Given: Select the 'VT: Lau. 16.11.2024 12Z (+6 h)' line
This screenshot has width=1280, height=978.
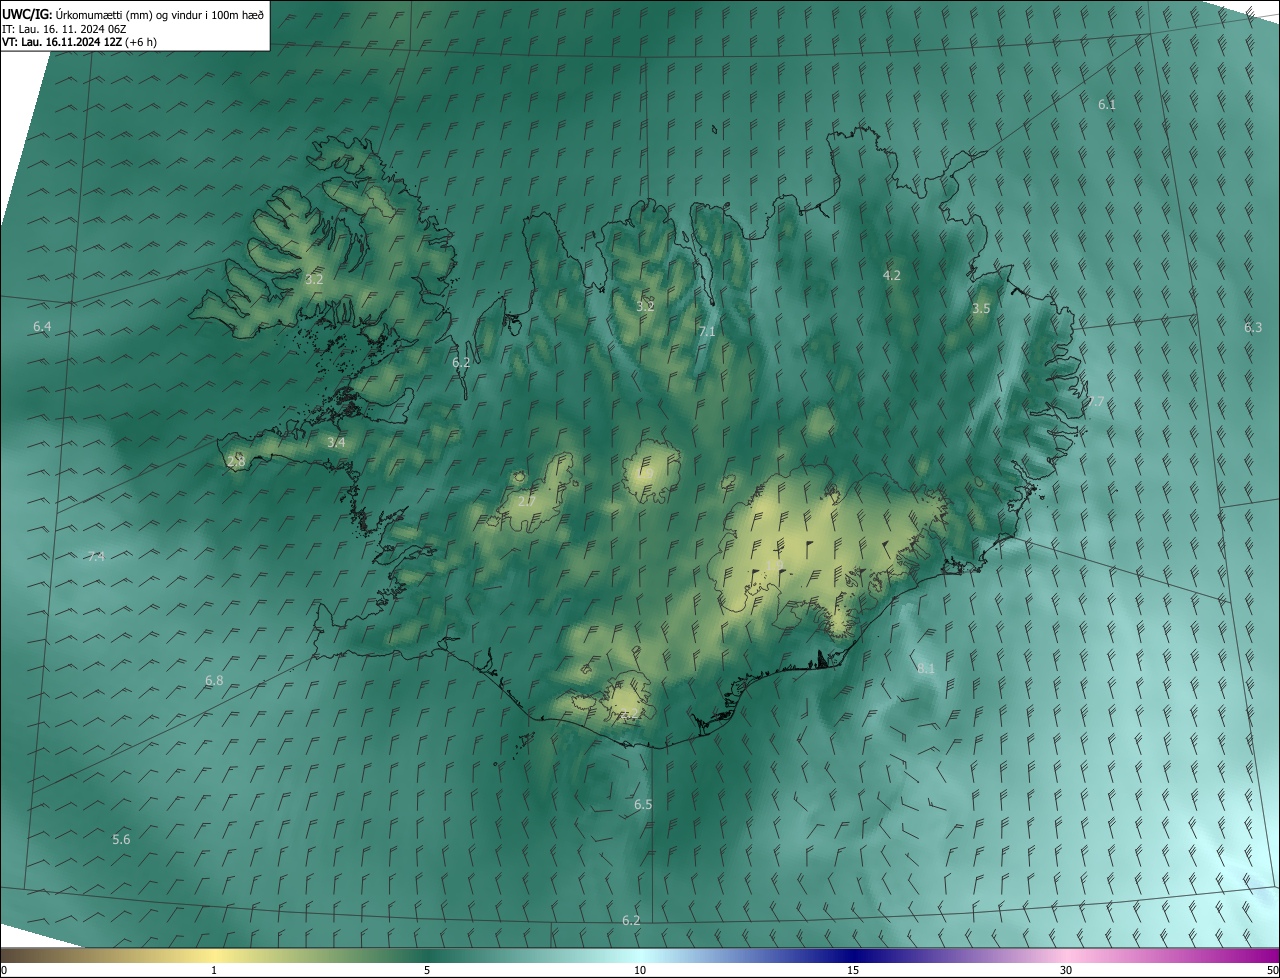Looking at the screenshot, I should (80, 42).
